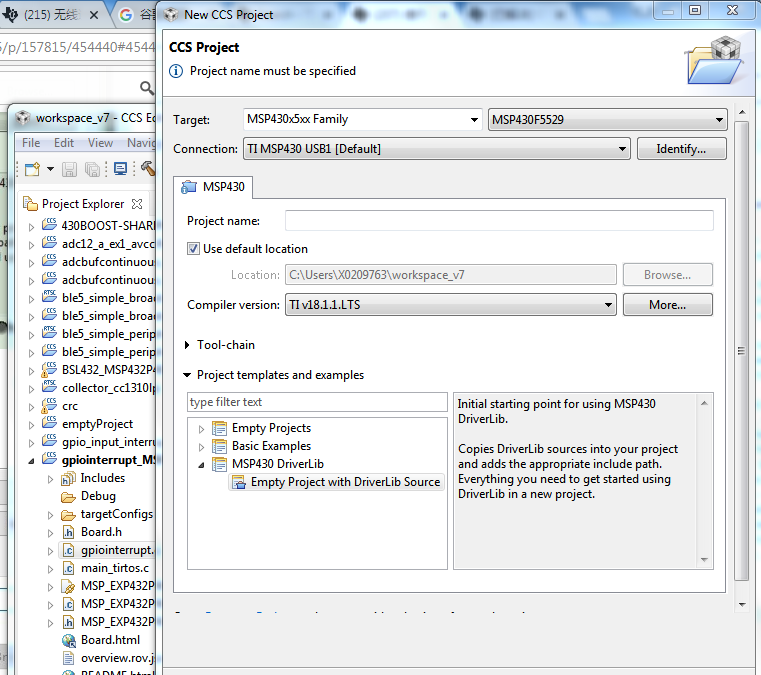Select the gpio_input_interrupt project
The height and width of the screenshot is (675, 761).
109,442
